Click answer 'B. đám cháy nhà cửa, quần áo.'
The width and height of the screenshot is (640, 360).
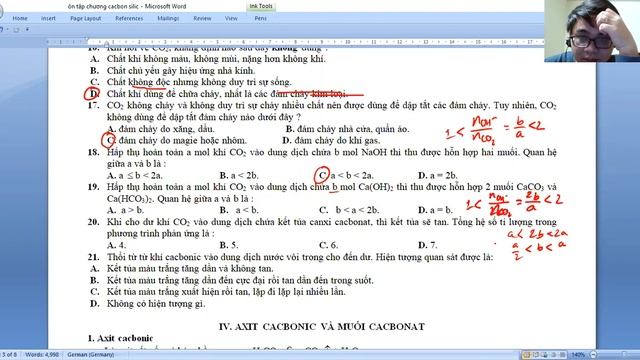click(347, 129)
